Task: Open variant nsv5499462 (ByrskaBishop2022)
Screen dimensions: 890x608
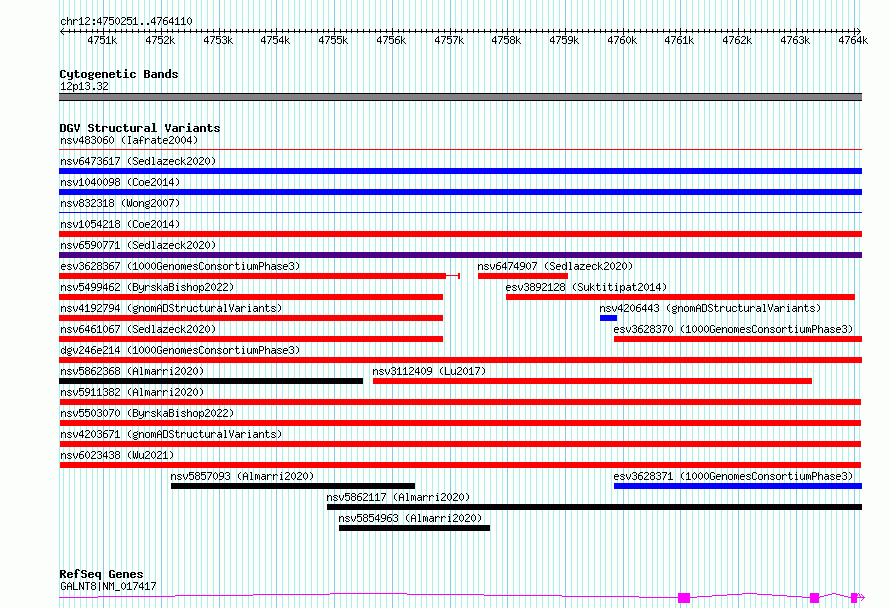Action: (x=147, y=287)
